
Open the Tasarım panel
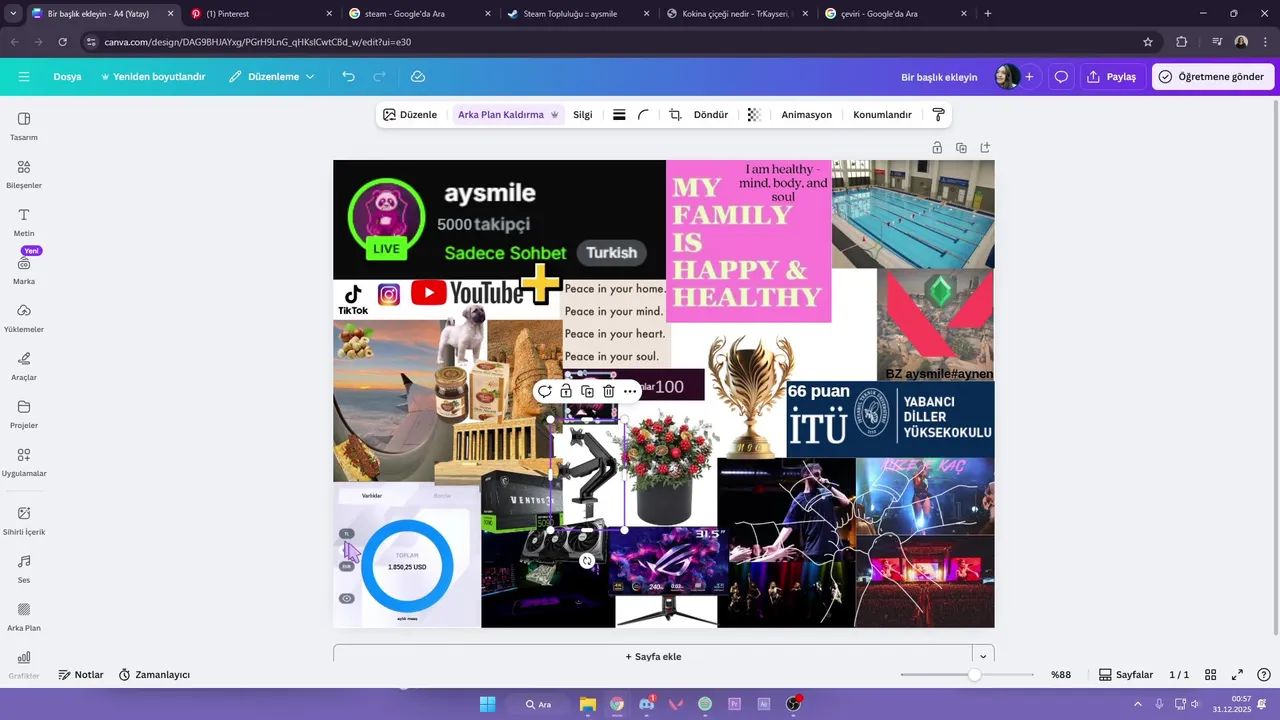tap(24, 126)
